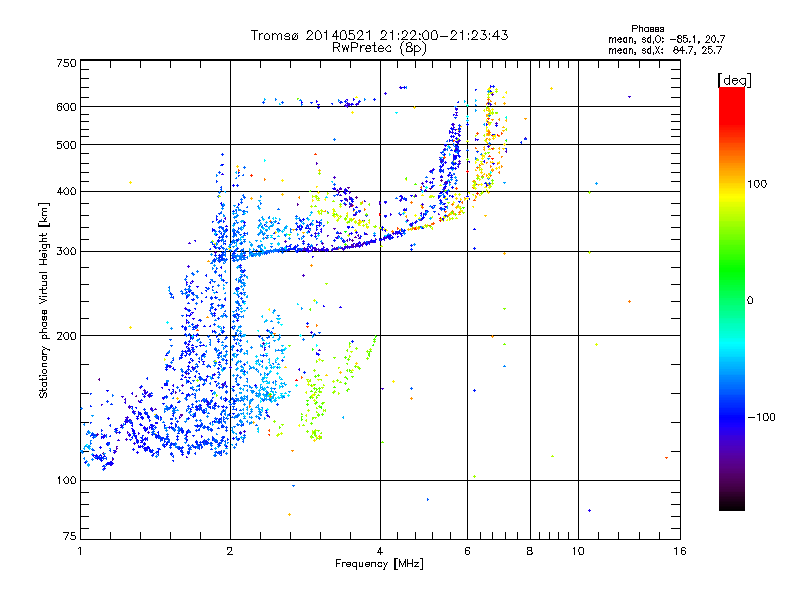Image resolution: width=800 pixels, height=600 pixels.
Task: Click the x-axis label '6'
Action: 467,551
